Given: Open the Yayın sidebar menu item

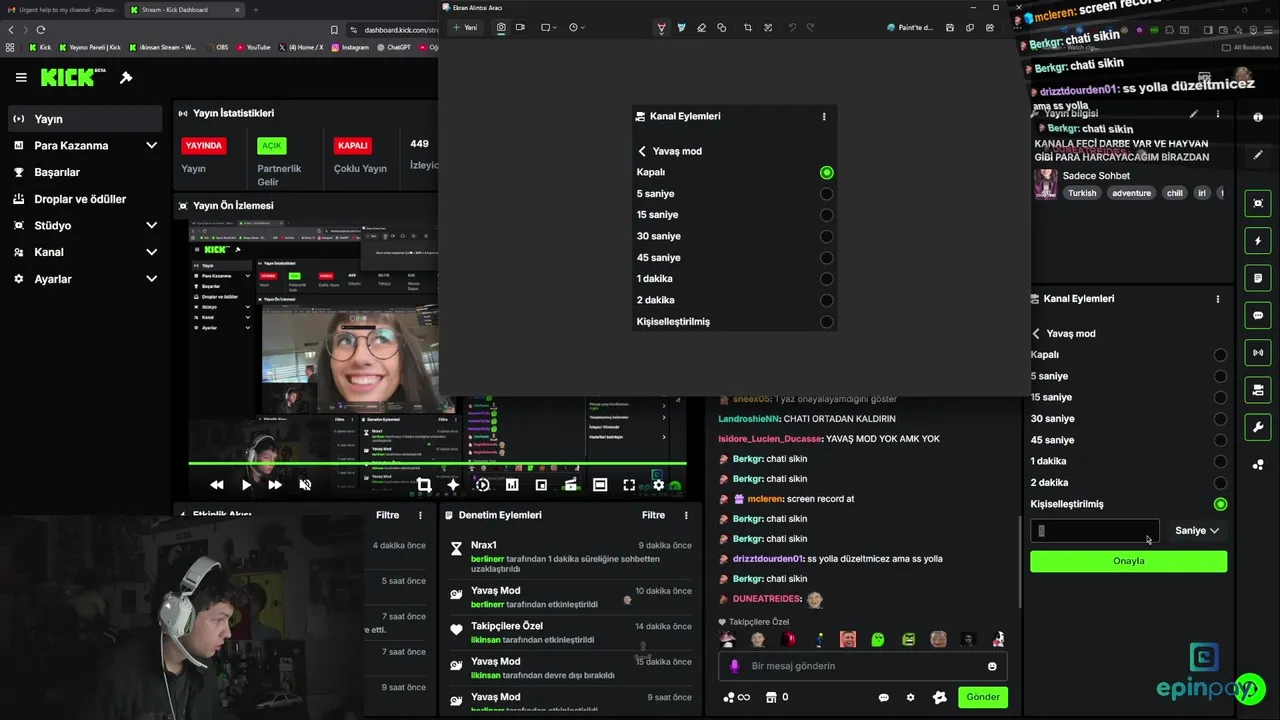Looking at the screenshot, I should 84,119.
